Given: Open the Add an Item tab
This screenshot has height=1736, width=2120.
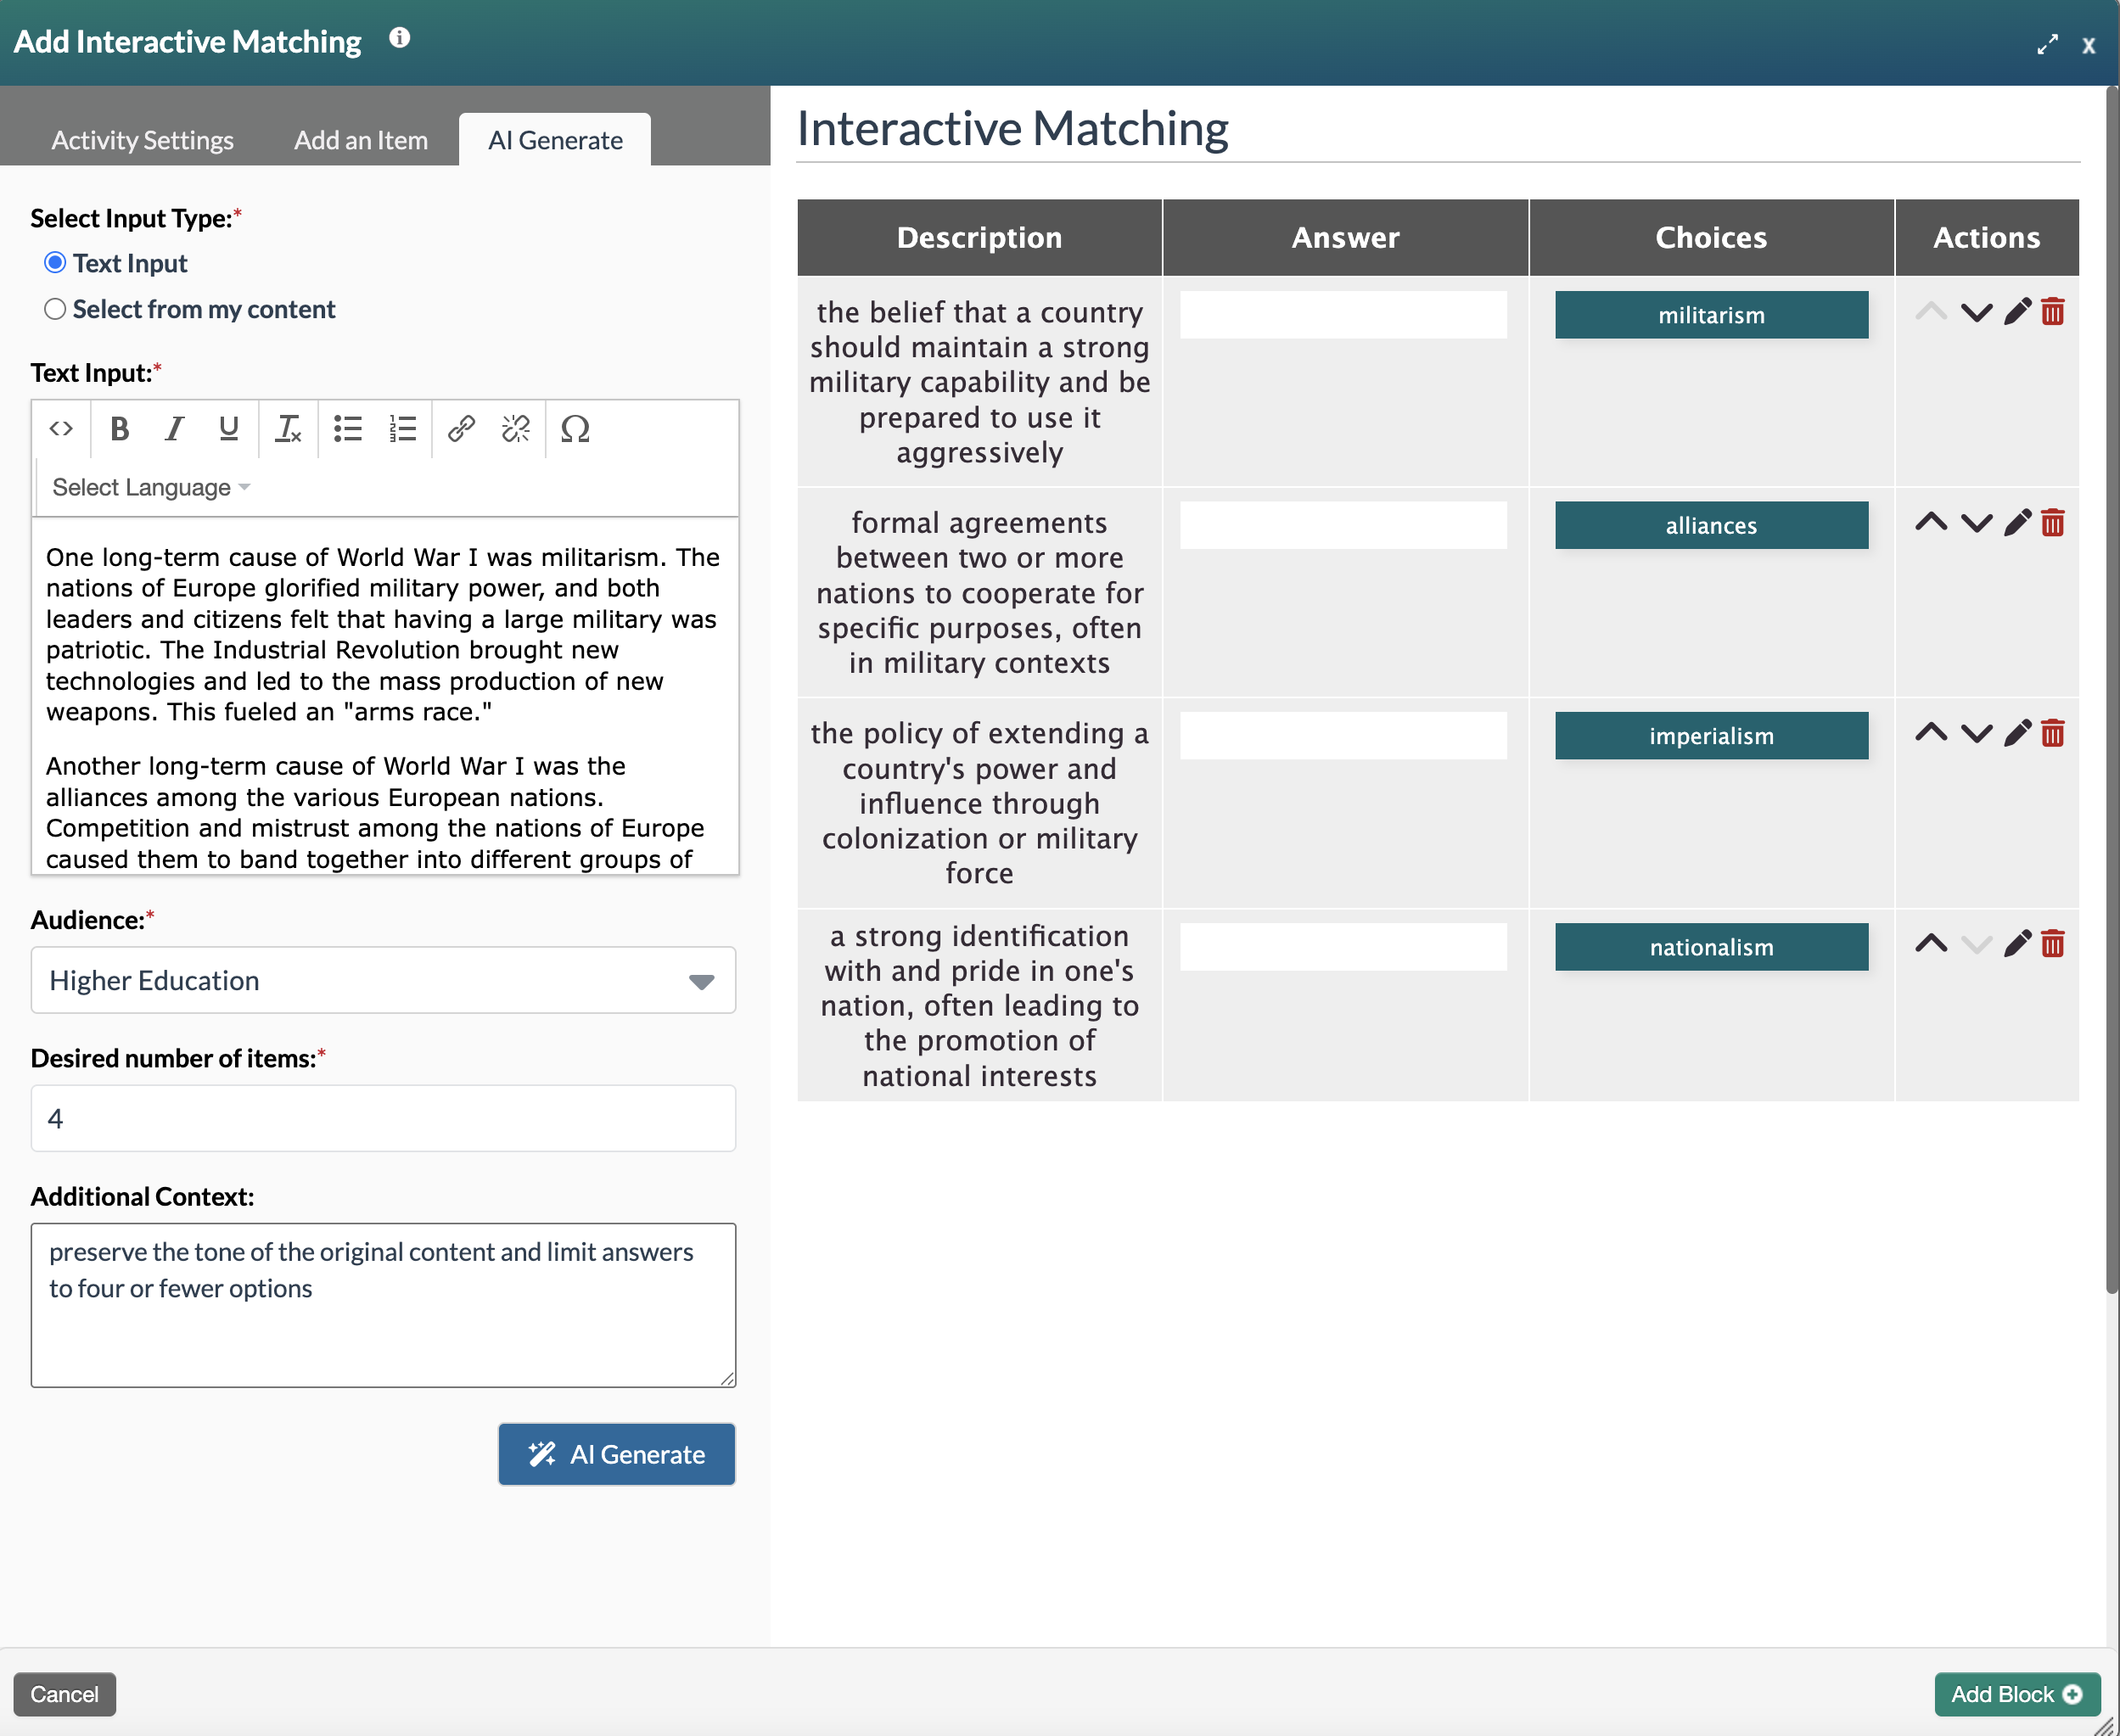Looking at the screenshot, I should (x=360, y=140).
